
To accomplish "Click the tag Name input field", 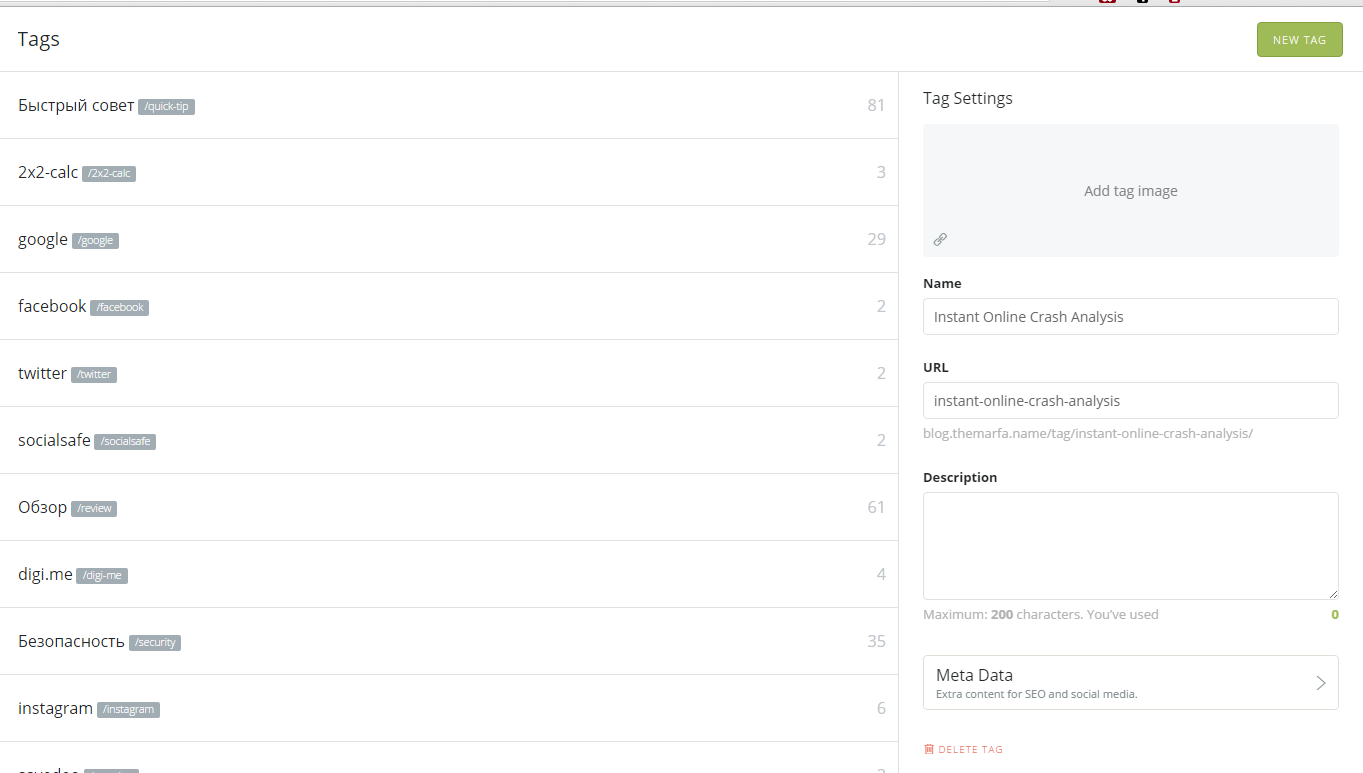I will tap(1130, 317).
